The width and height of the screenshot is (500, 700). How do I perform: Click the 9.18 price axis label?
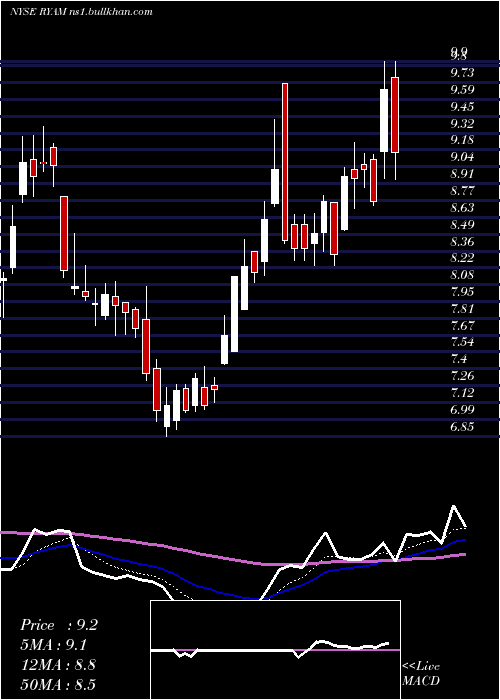pyautogui.click(x=462, y=140)
